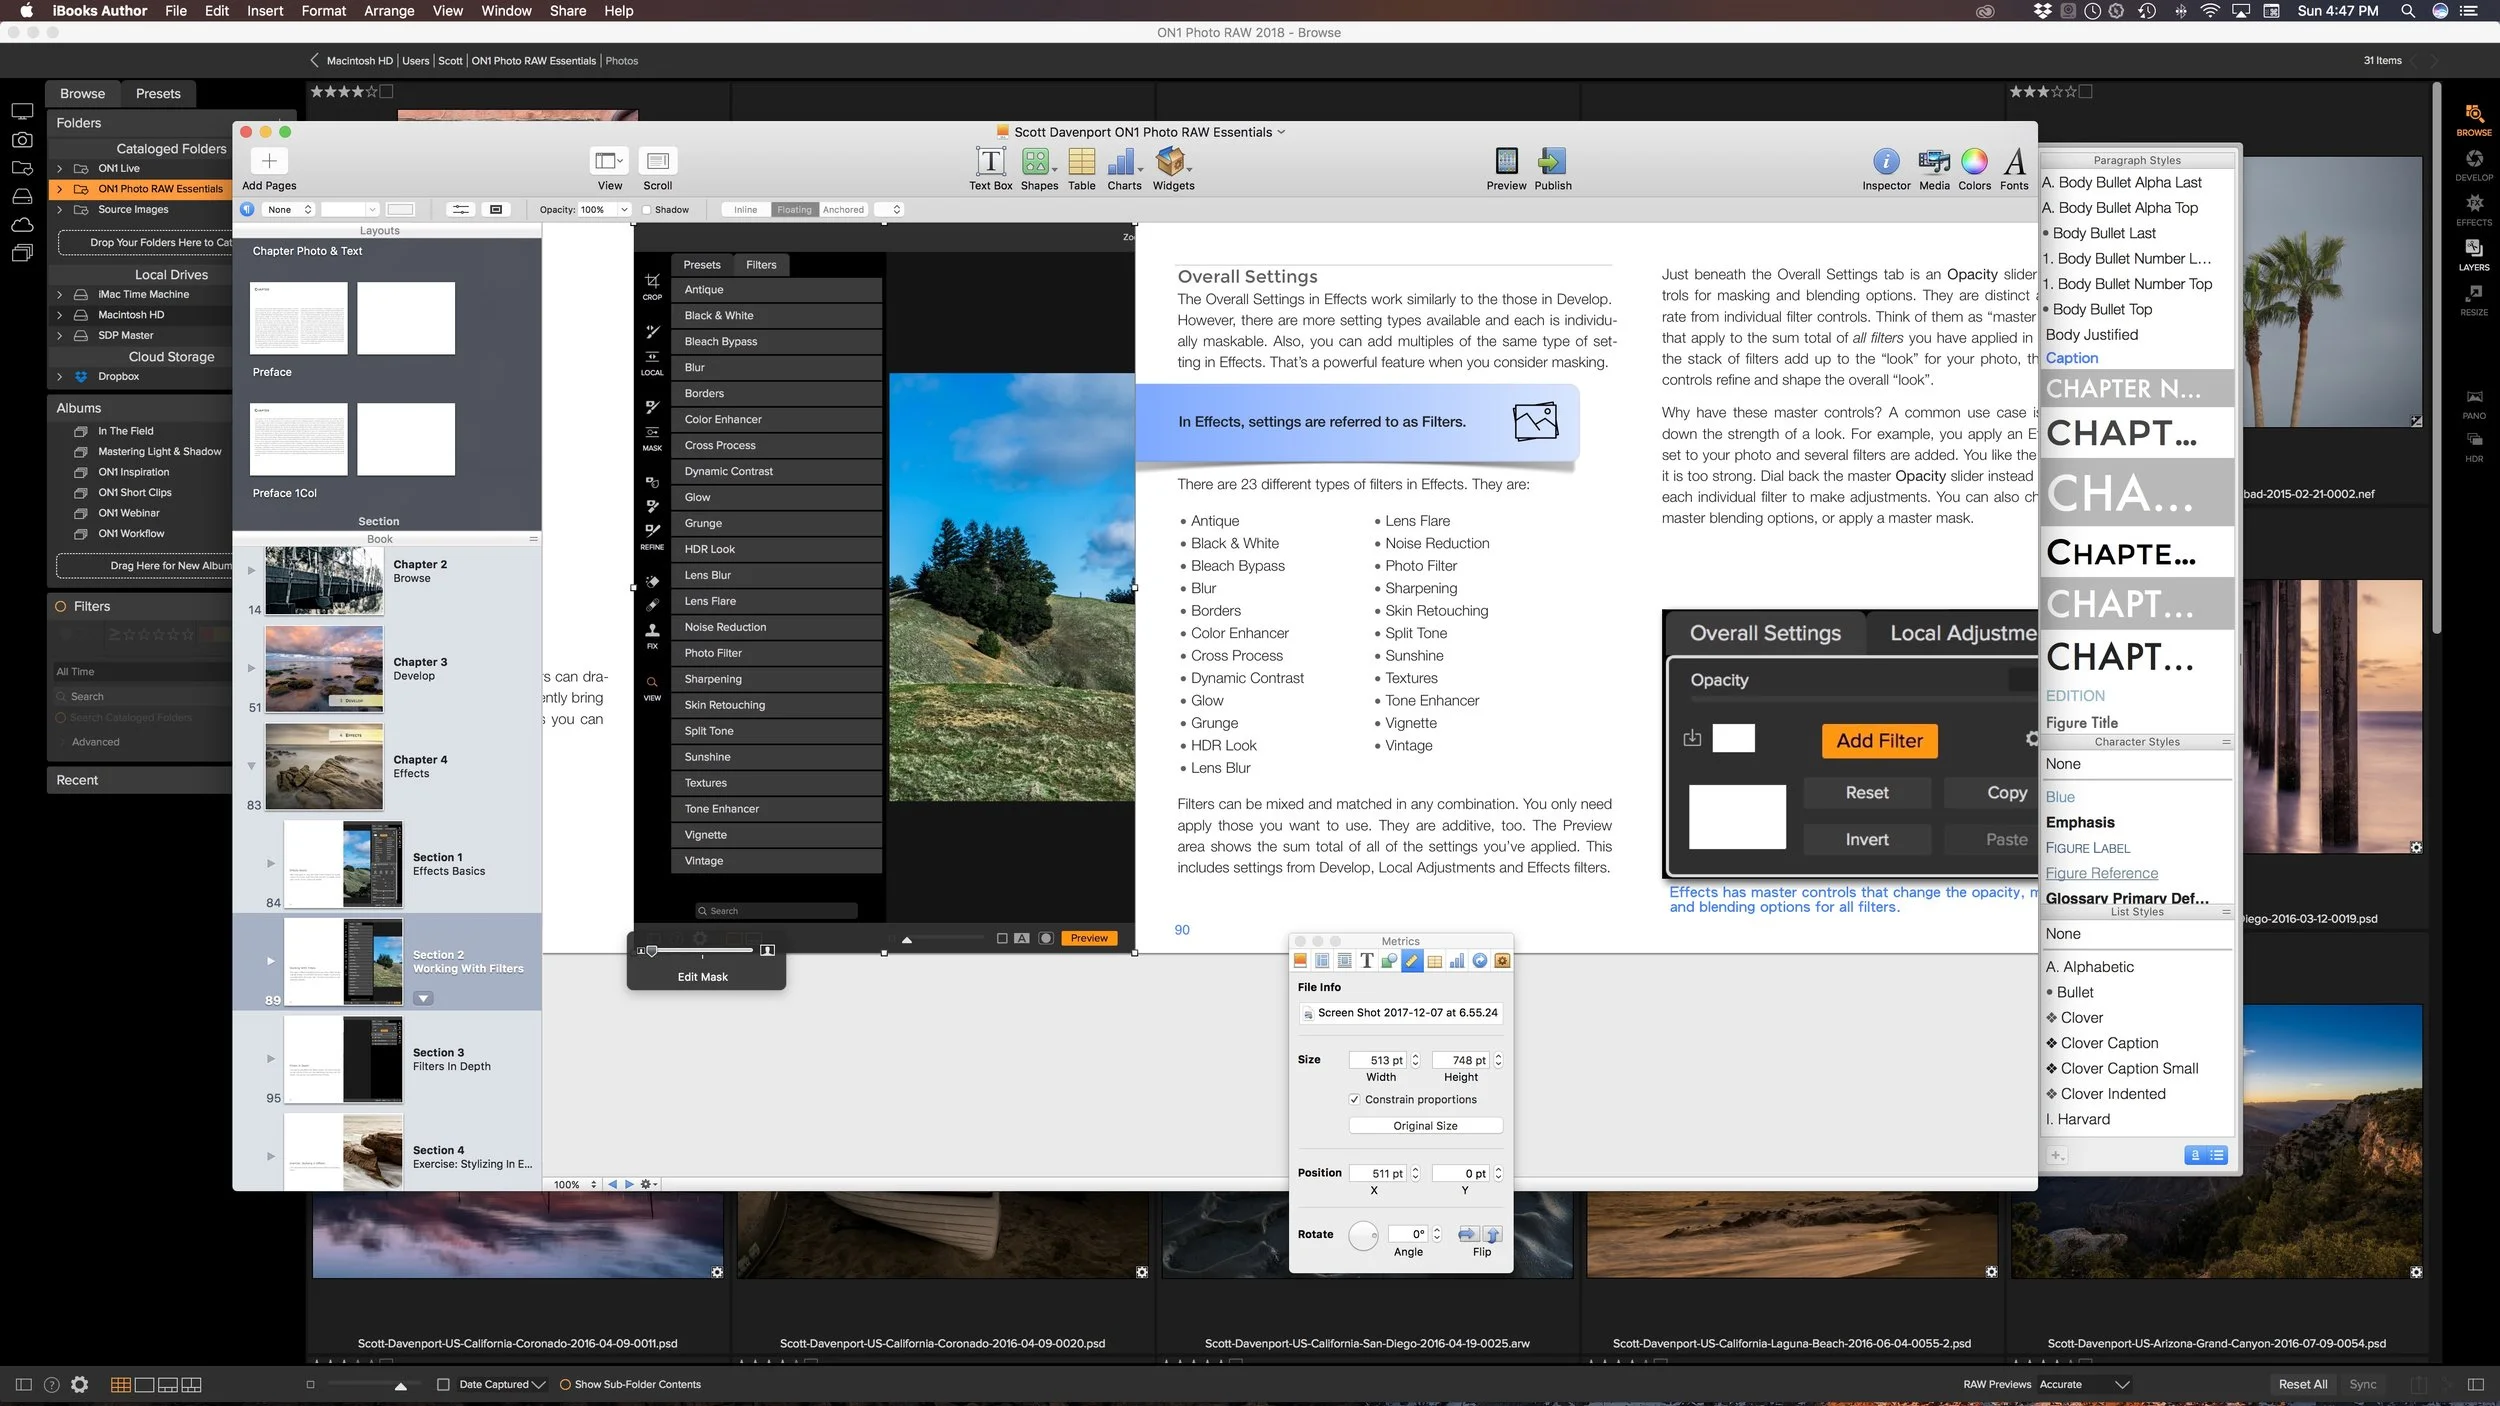The width and height of the screenshot is (2500, 1406).
Task: Select Clover Caption list style
Action: click(2102, 1043)
